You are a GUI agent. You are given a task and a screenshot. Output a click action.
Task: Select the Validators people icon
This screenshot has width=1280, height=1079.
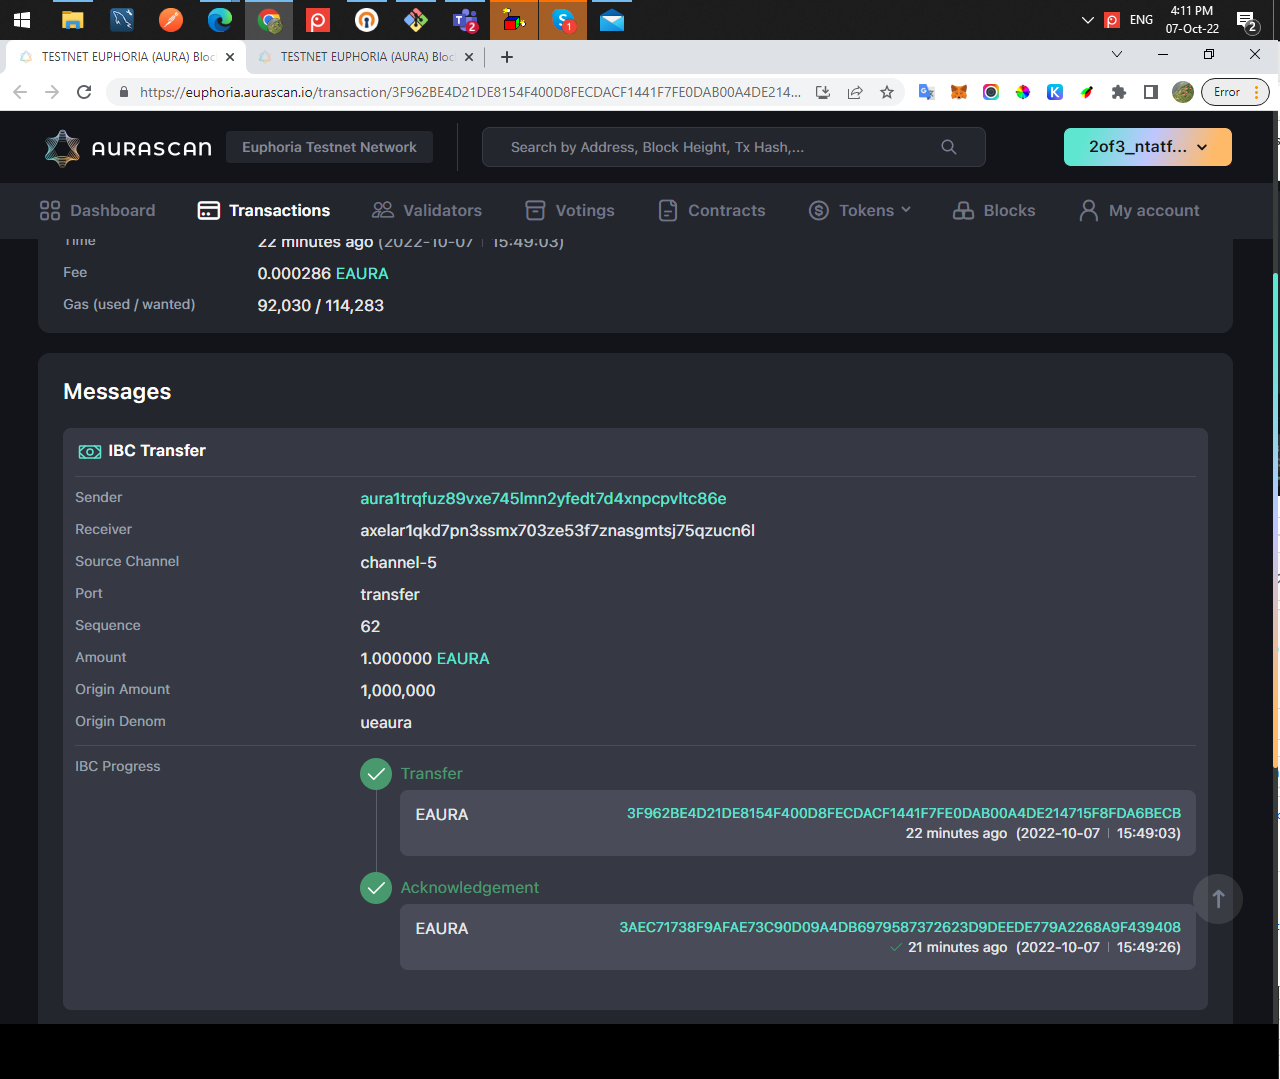382,210
